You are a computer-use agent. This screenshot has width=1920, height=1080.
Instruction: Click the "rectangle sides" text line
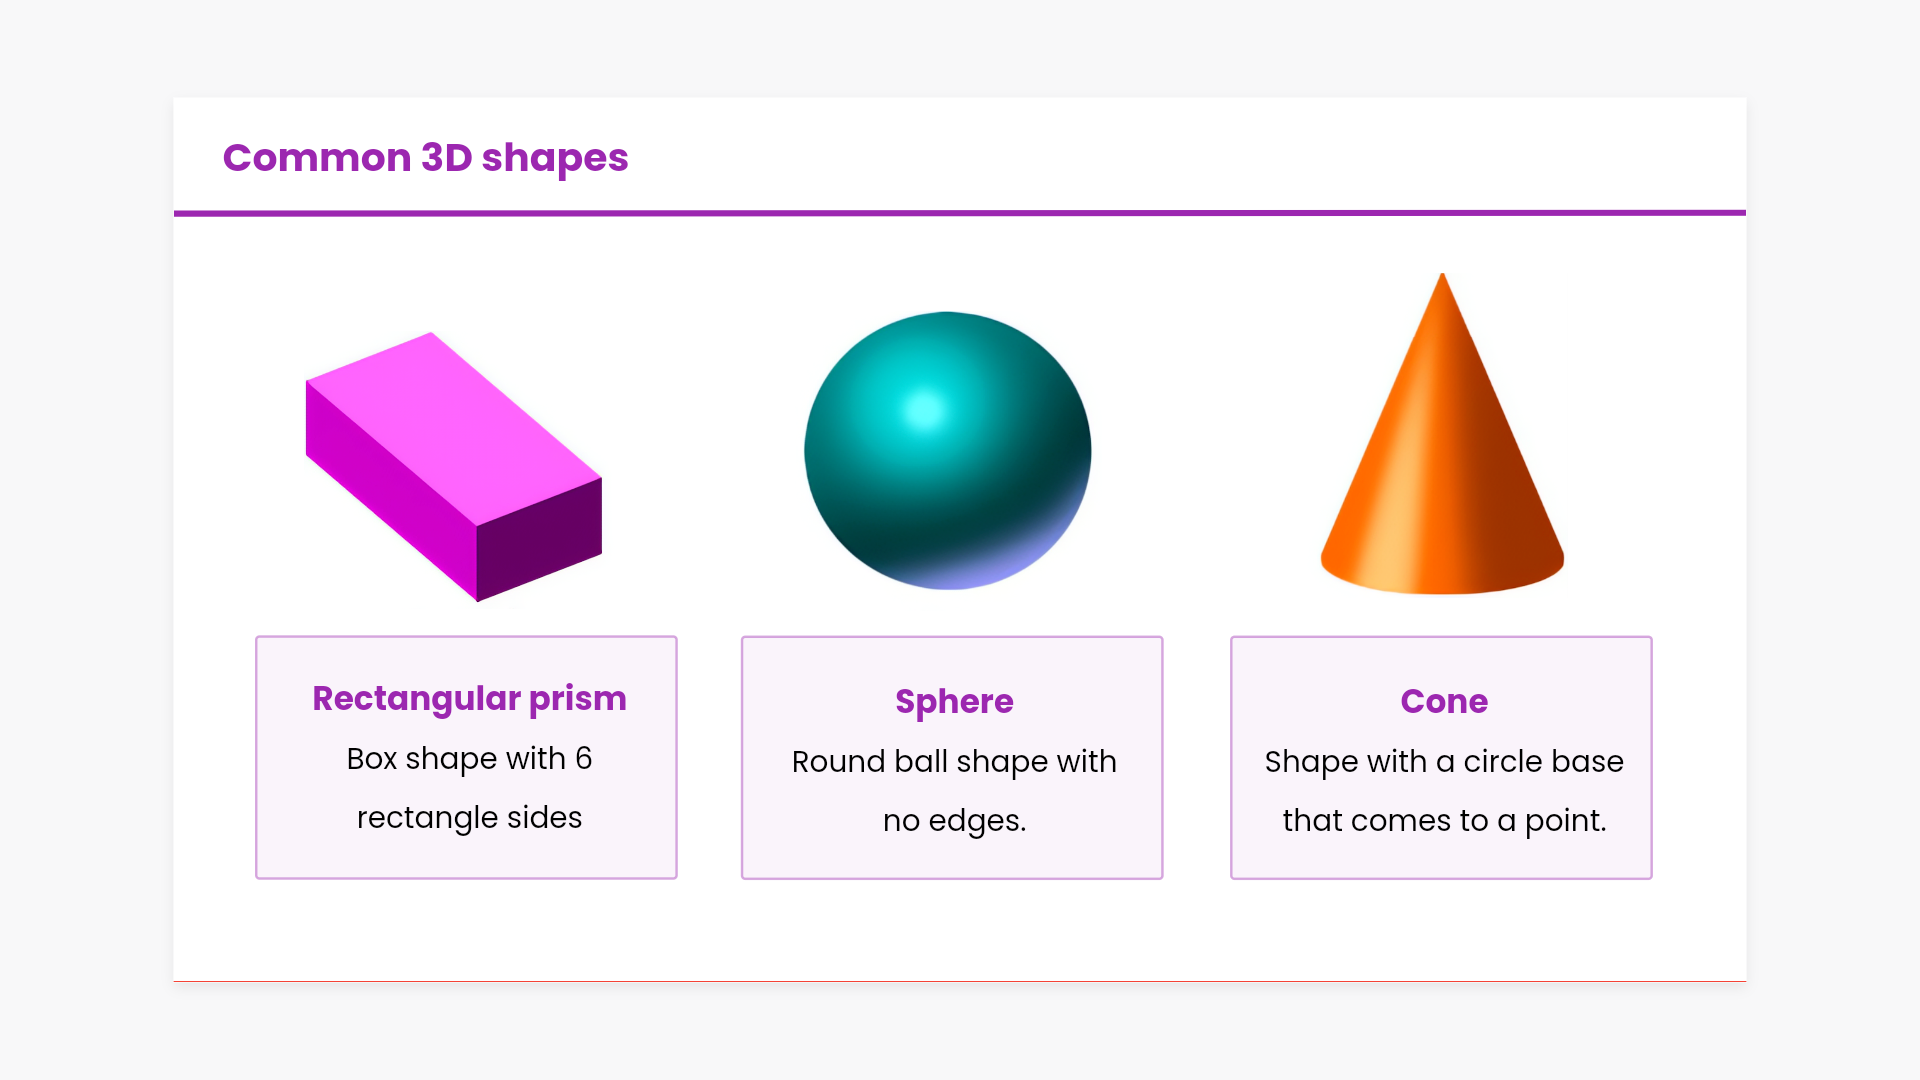pos(469,817)
